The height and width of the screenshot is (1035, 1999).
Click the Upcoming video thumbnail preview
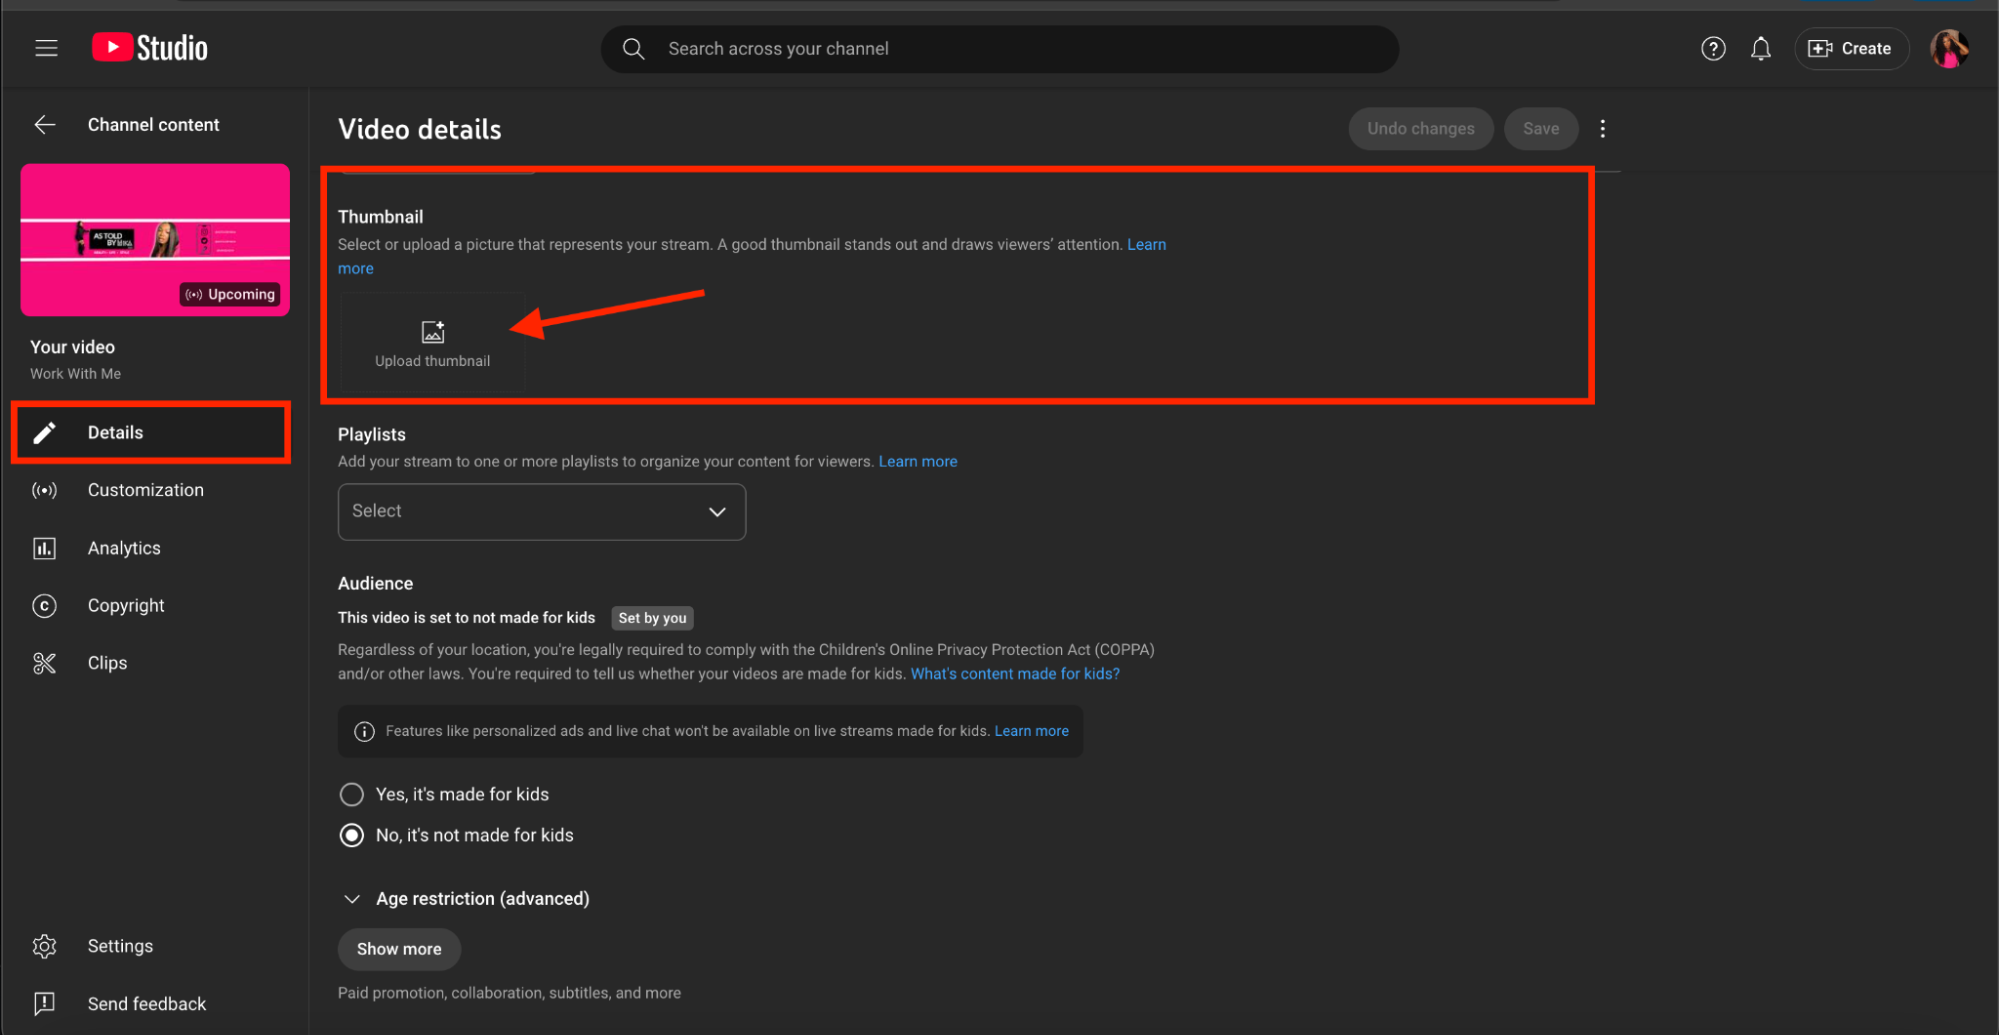[x=155, y=240]
